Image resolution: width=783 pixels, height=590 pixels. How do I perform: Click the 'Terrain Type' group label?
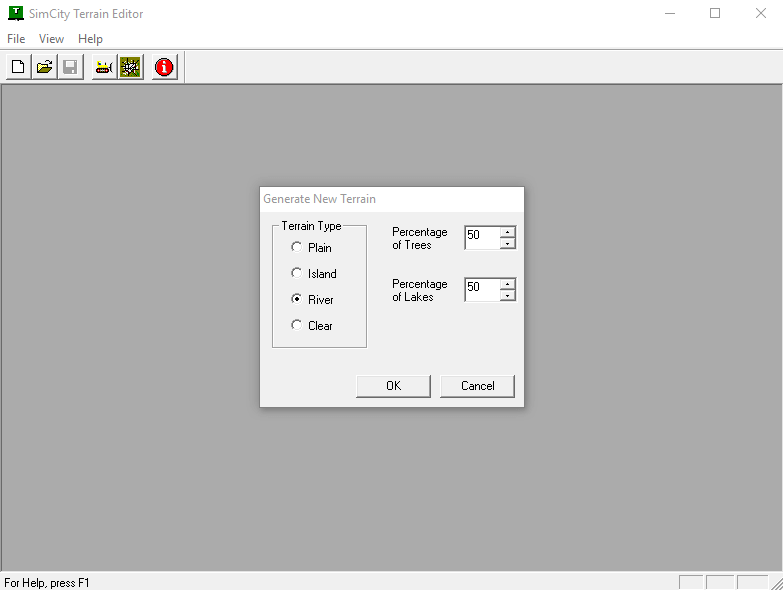311,226
